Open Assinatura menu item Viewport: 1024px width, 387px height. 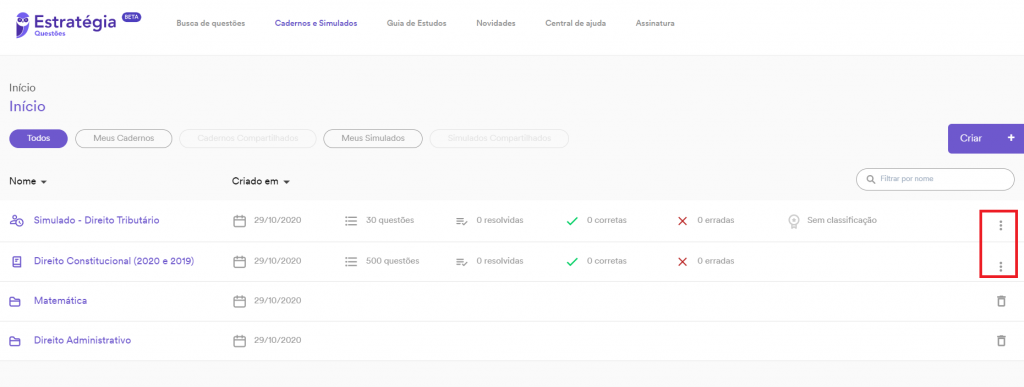[x=655, y=23]
